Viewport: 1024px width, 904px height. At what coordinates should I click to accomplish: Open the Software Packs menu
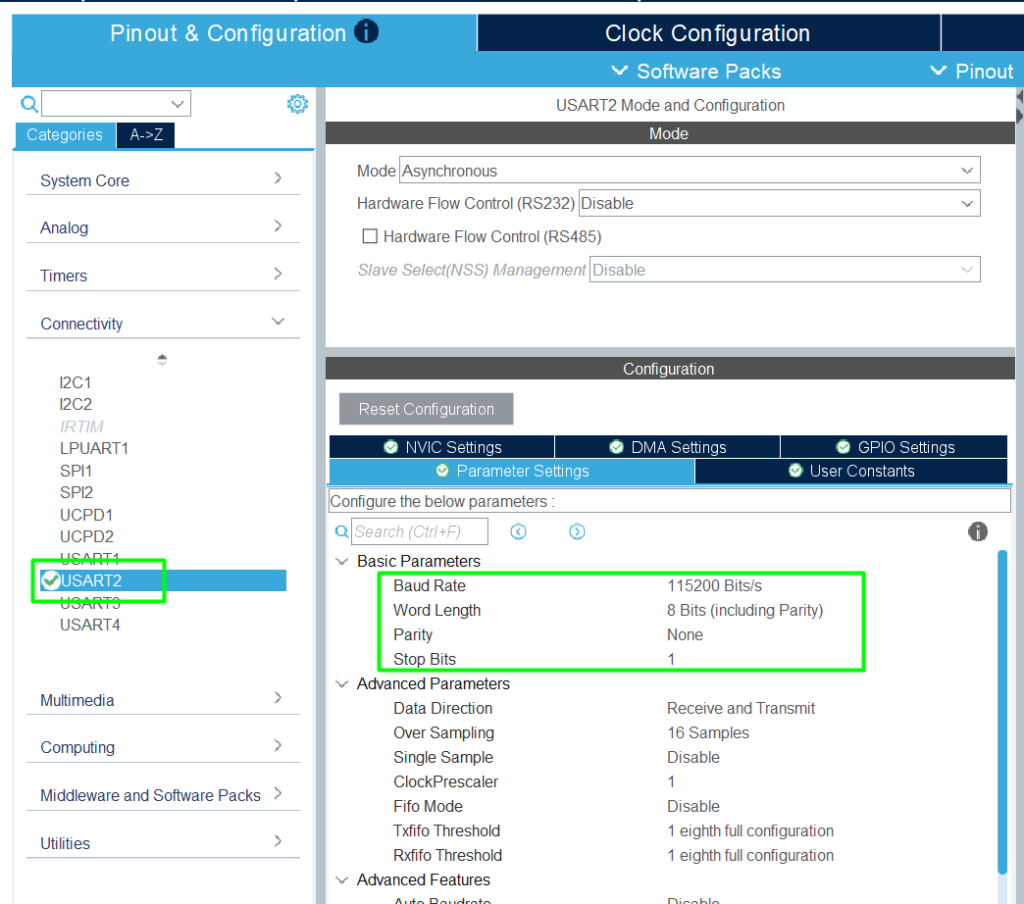[696, 71]
